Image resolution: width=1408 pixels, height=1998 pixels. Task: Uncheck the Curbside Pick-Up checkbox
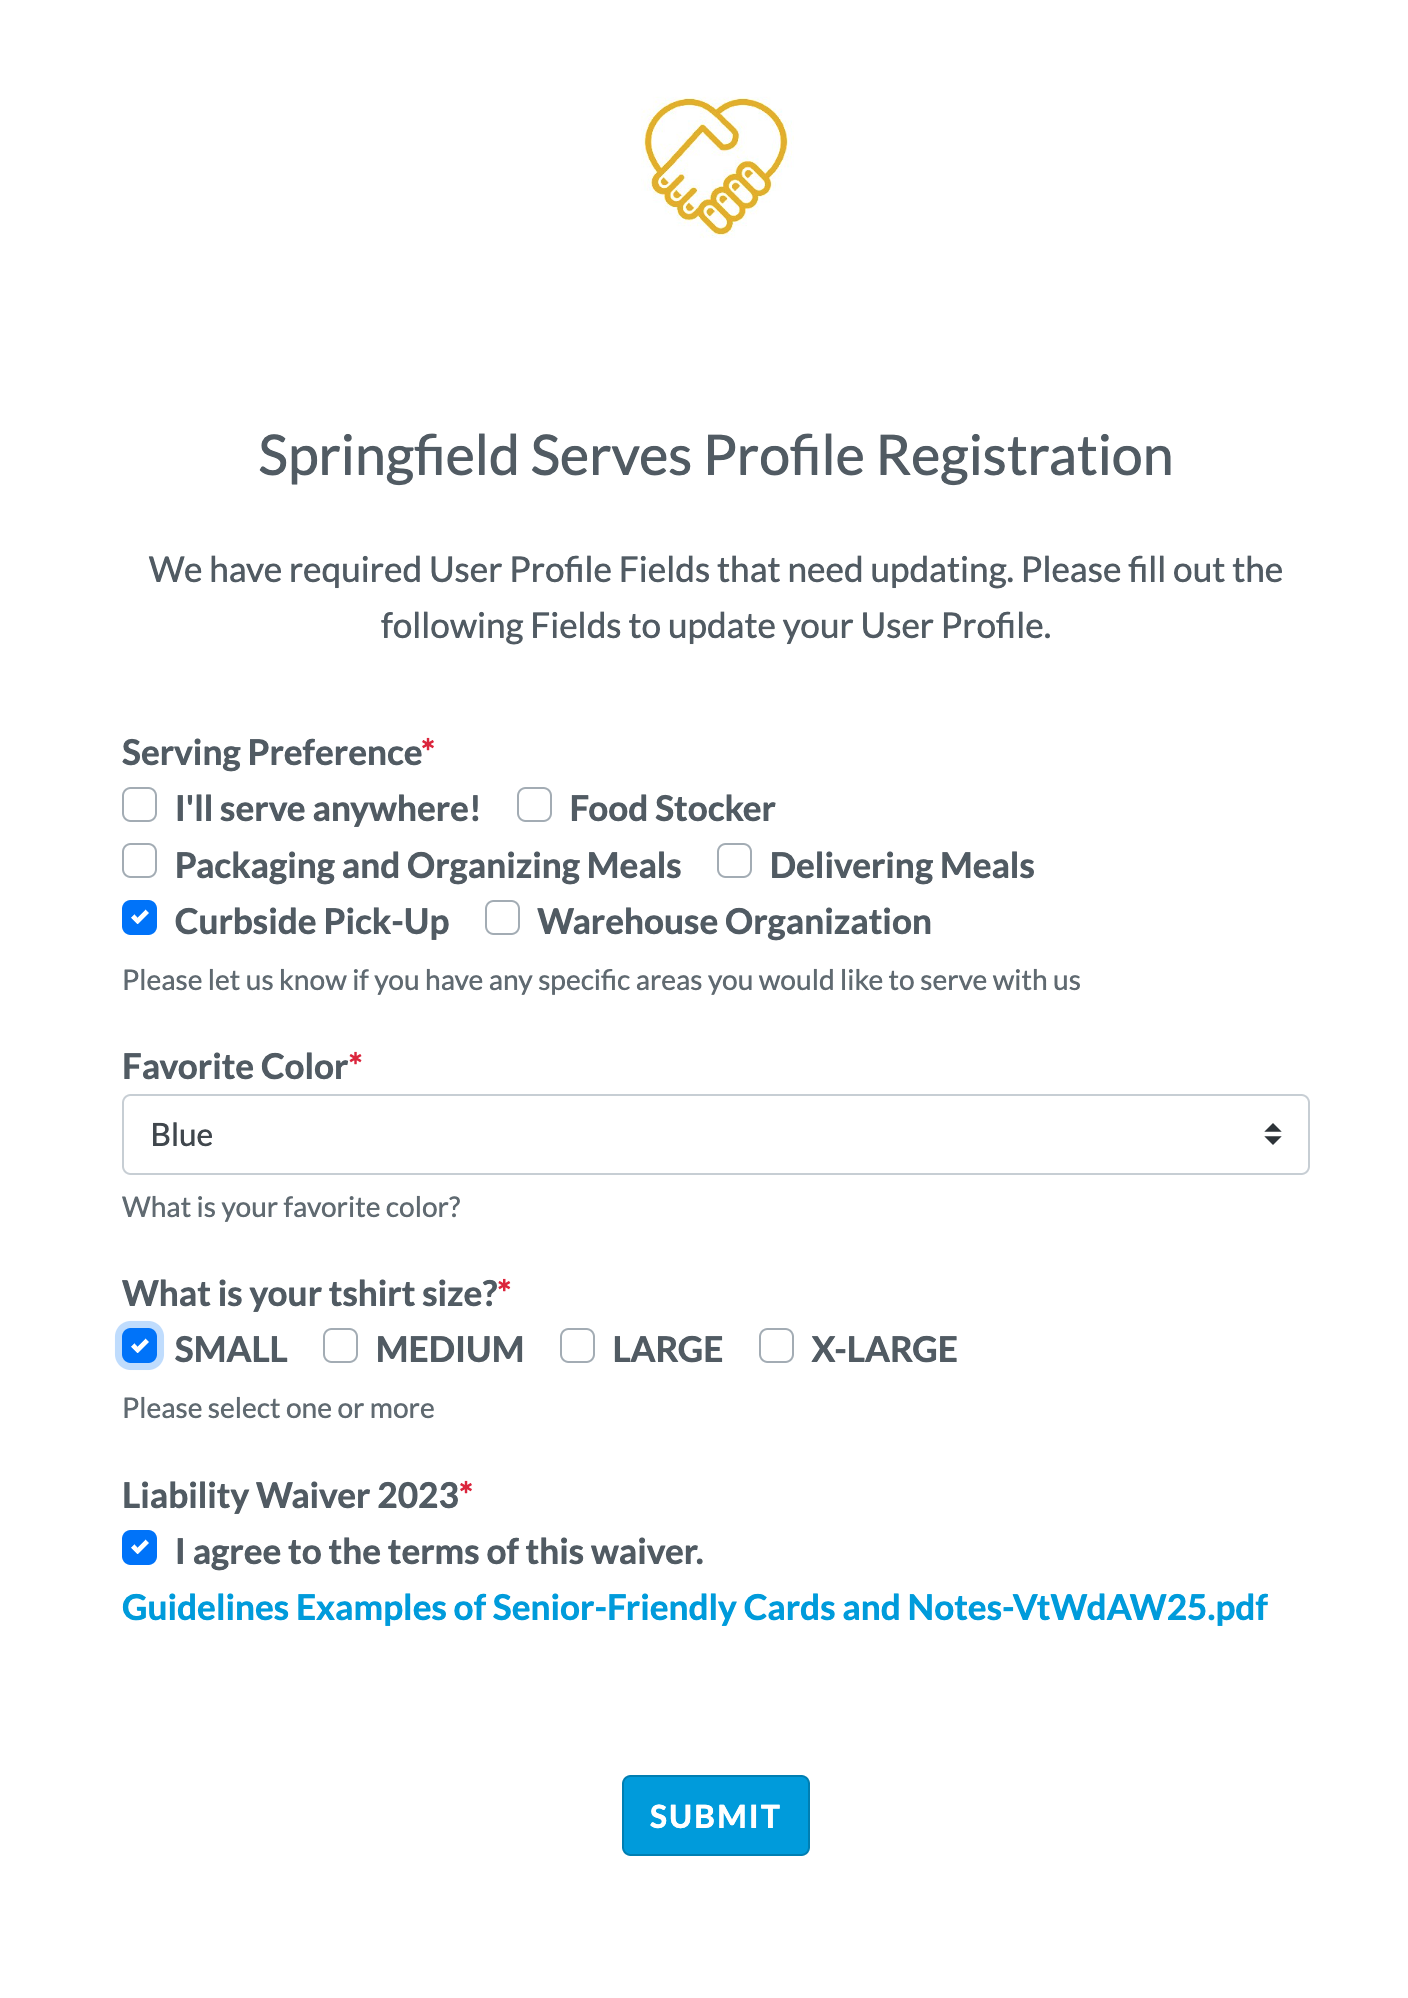(140, 917)
